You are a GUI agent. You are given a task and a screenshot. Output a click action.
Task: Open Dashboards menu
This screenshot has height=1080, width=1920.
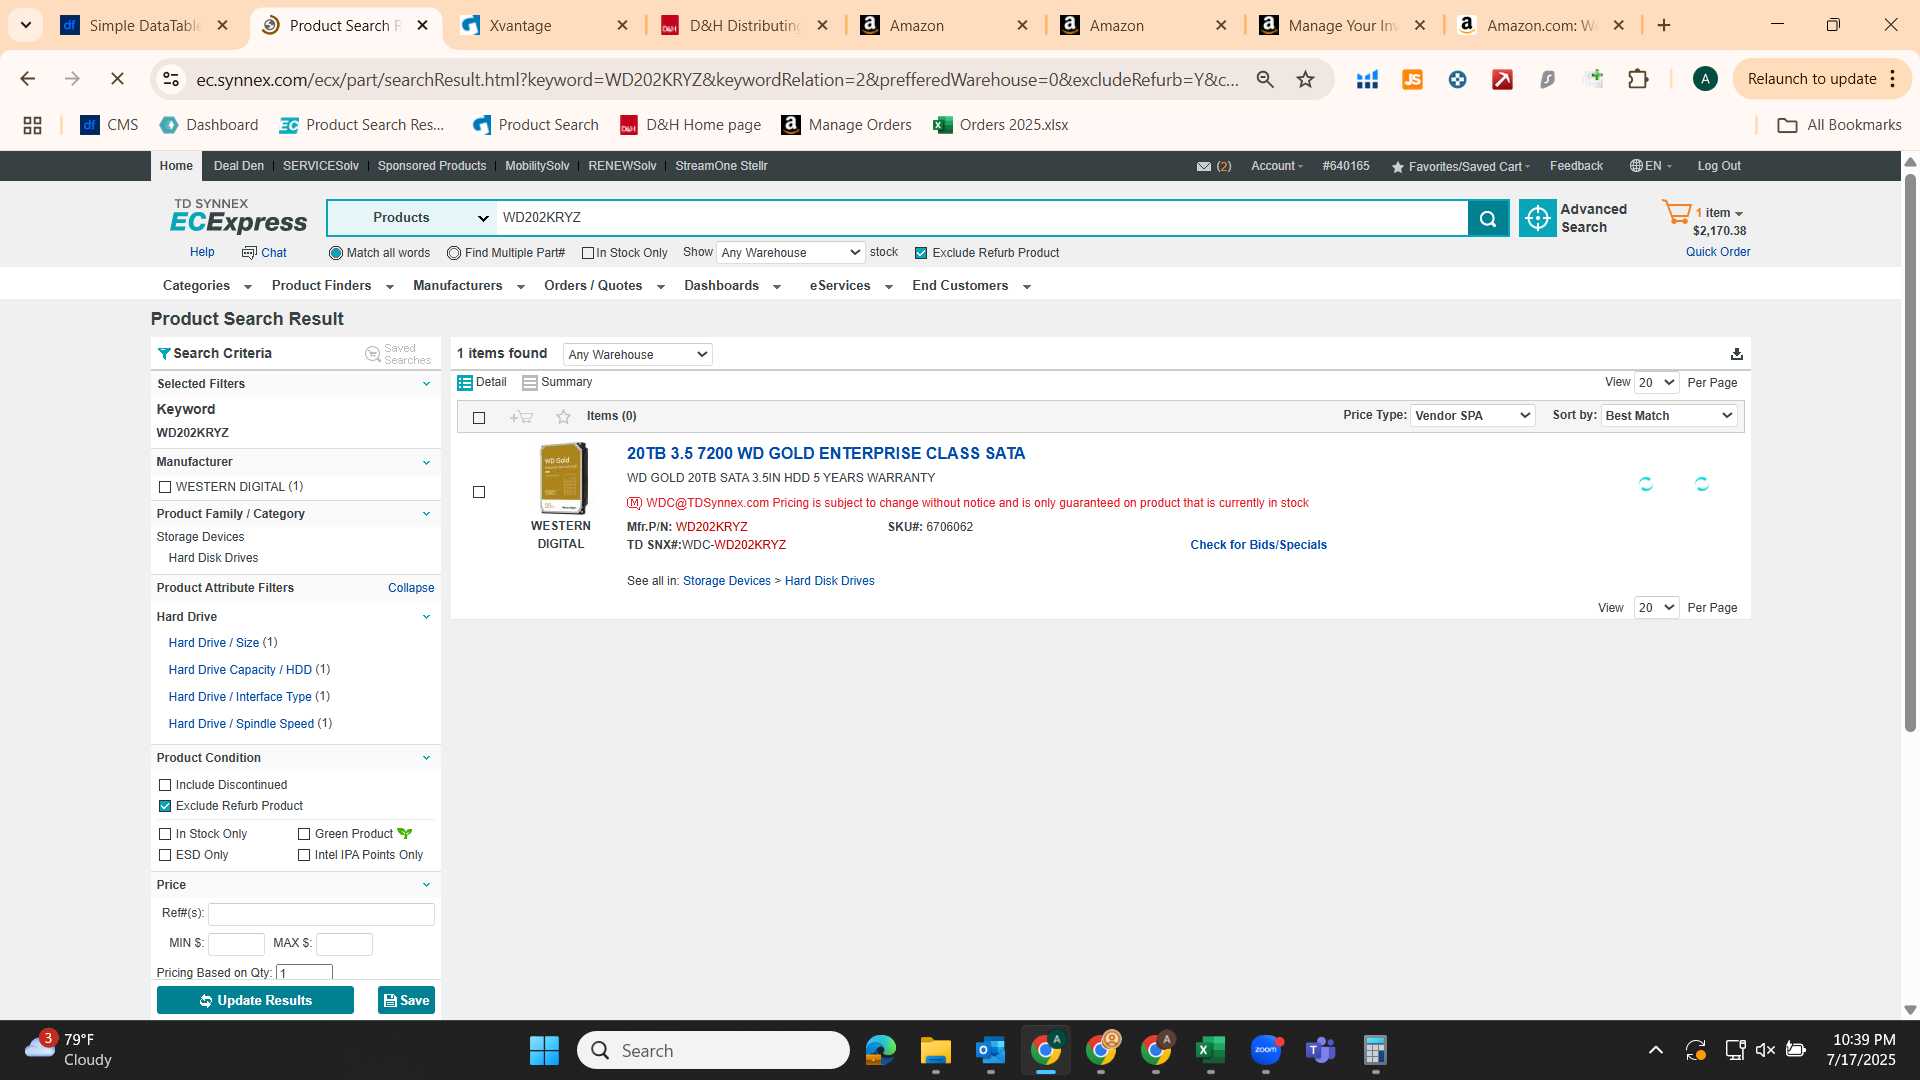[732, 286]
